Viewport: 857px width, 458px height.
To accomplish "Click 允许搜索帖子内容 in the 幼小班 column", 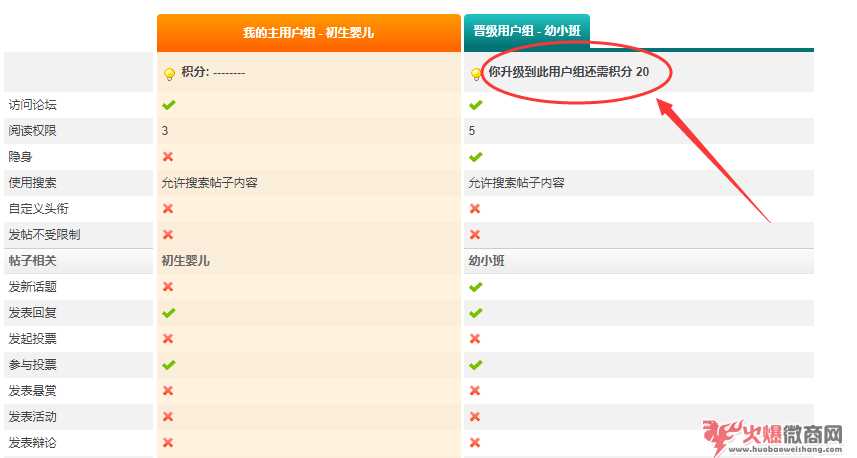I will (516, 183).
